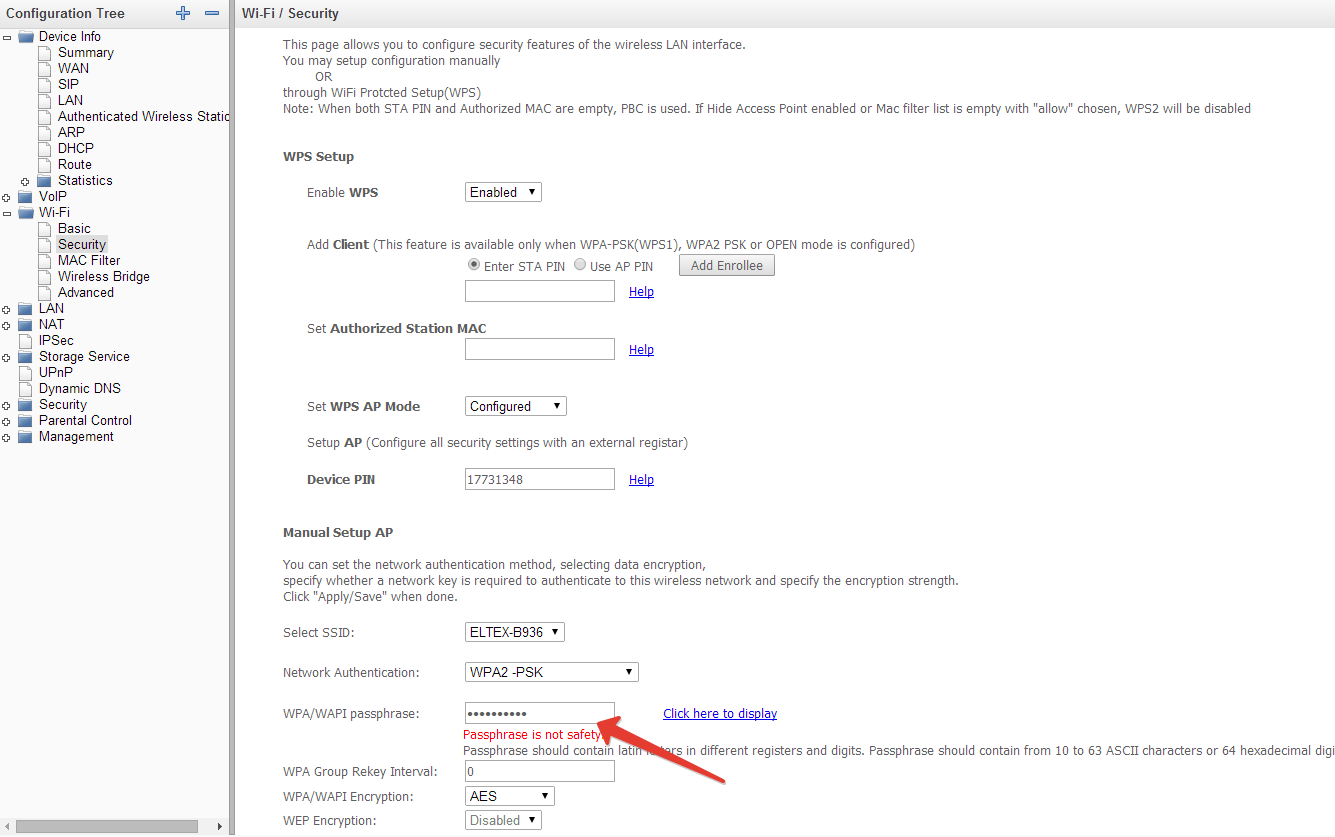Select the Use AP PIN radio button

tap(580, 265)
